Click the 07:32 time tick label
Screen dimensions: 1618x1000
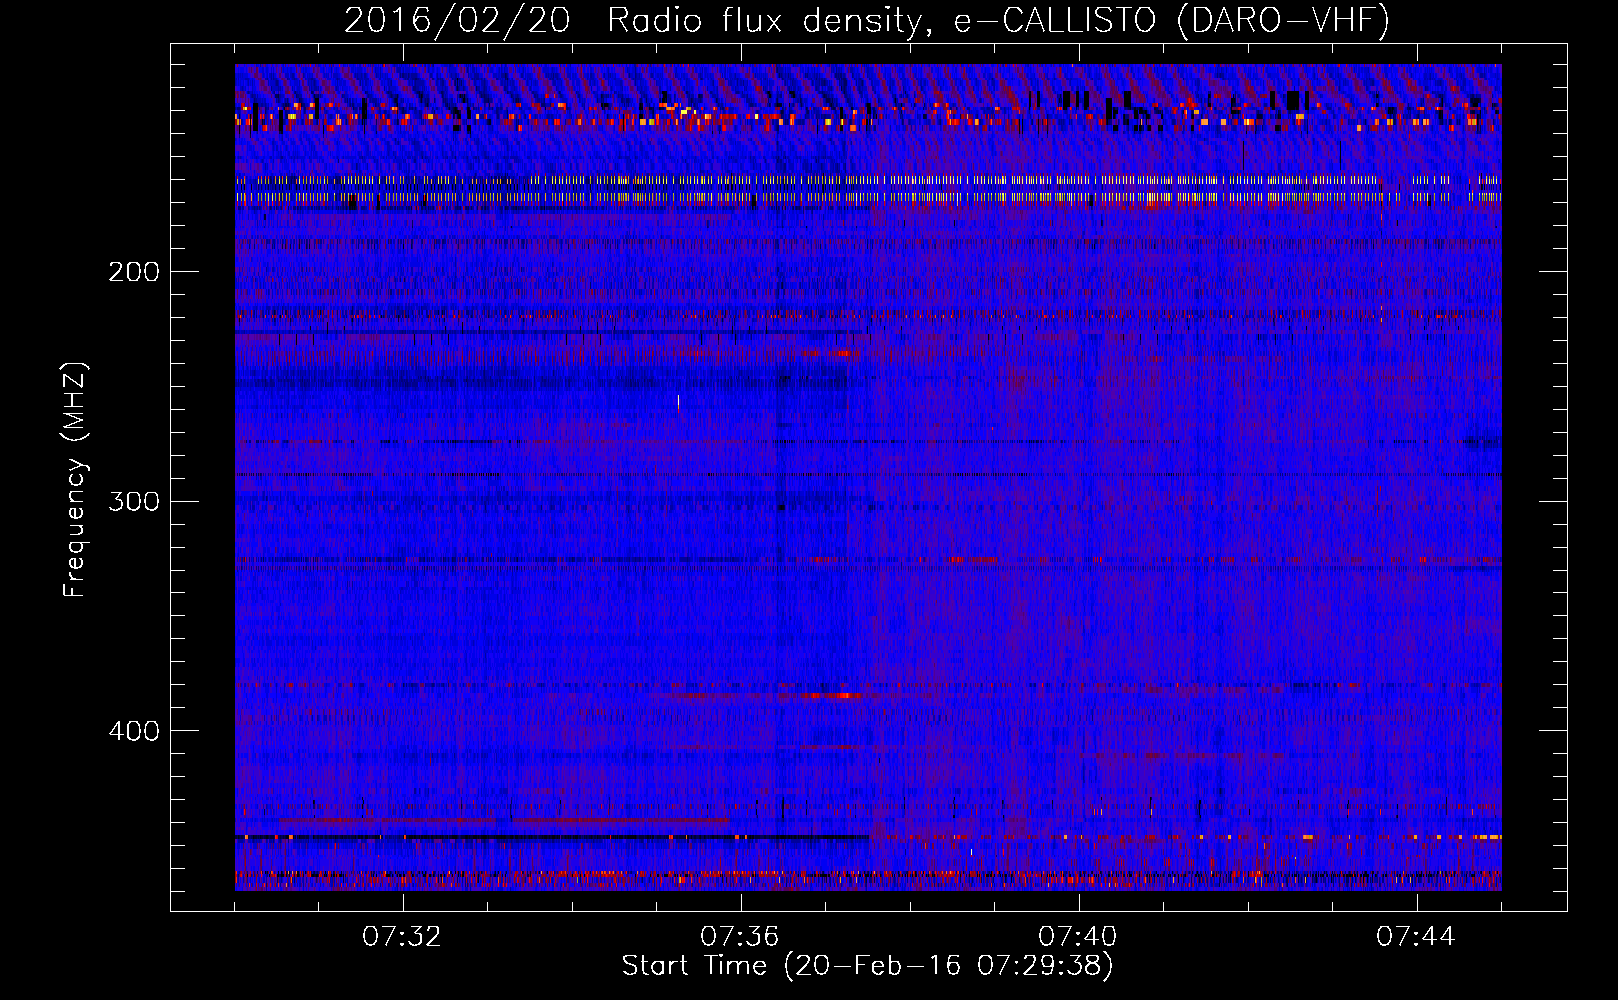(x=402, y=937)
